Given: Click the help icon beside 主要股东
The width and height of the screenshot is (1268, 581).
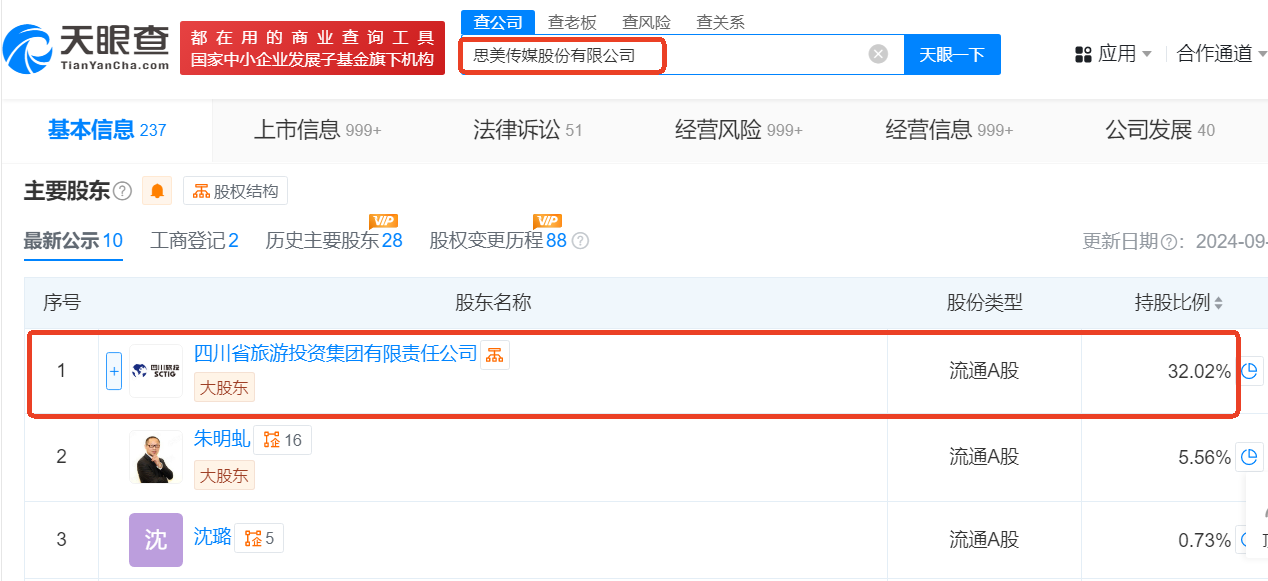Looking at the screenshot, I should tap(123, 191).
